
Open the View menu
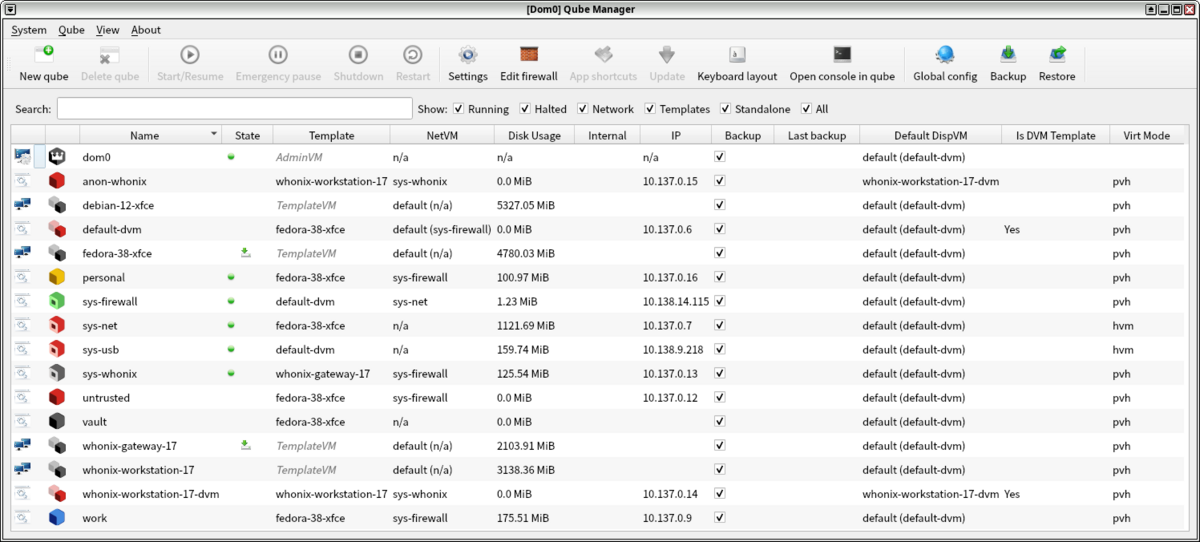point(108,30)
